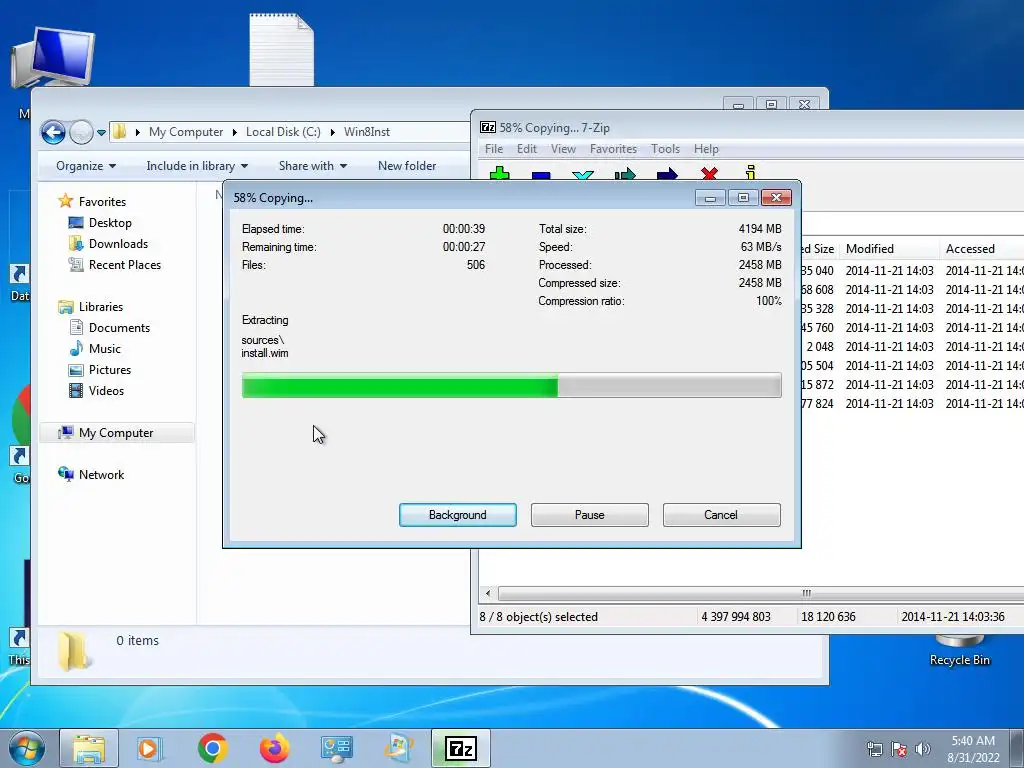Click the network tray icon
Viewport: 1024px width, 768px height.
[874, 749]
